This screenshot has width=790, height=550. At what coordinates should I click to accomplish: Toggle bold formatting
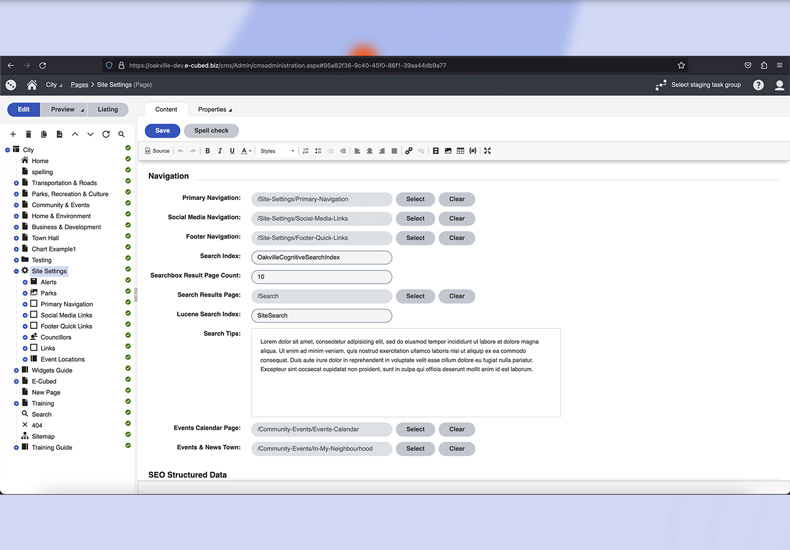tap(207, 151)
